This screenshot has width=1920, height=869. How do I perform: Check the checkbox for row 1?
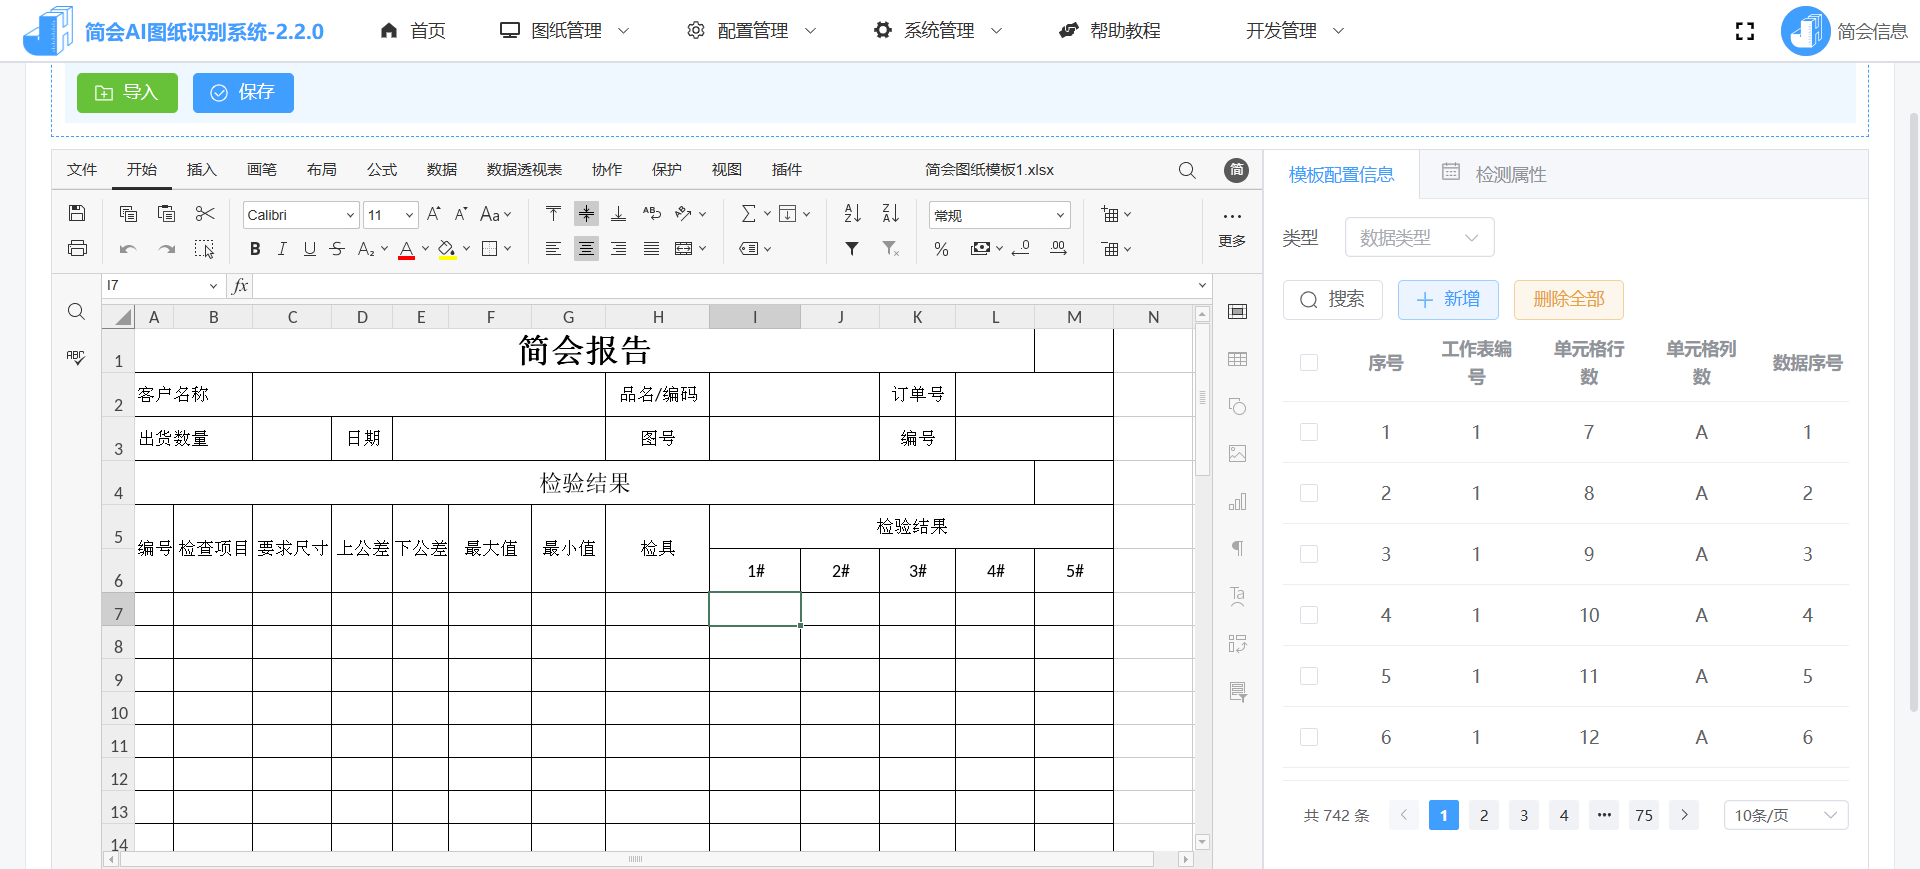pos(1309,432)
